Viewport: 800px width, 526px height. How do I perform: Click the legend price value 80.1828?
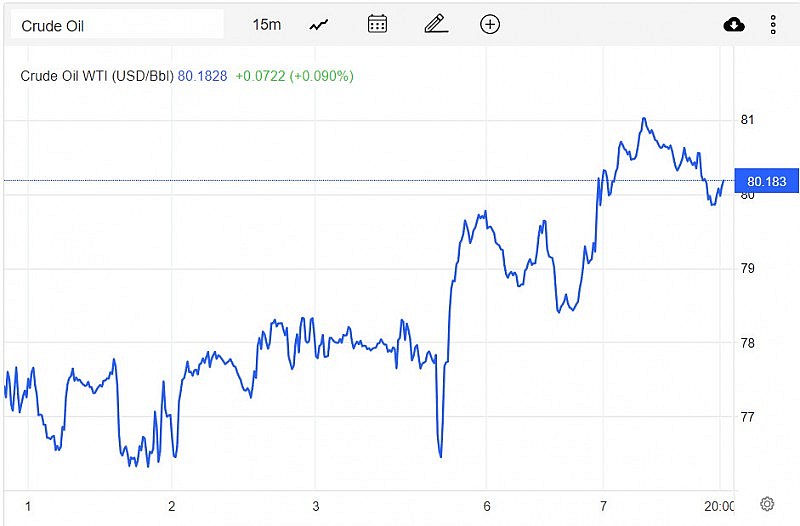202,76
